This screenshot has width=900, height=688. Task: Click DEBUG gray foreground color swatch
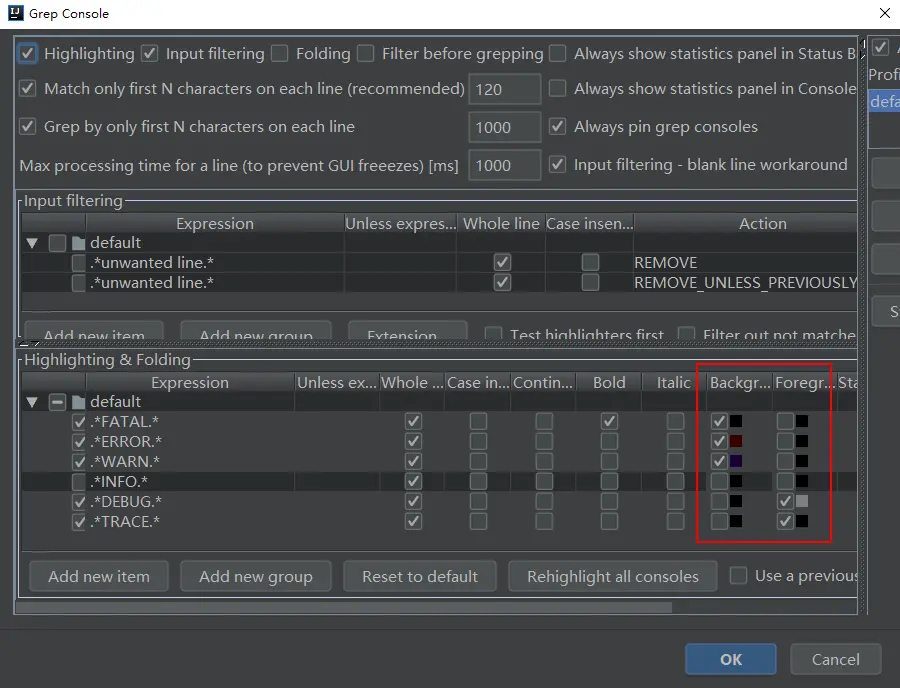click(802, 502)
